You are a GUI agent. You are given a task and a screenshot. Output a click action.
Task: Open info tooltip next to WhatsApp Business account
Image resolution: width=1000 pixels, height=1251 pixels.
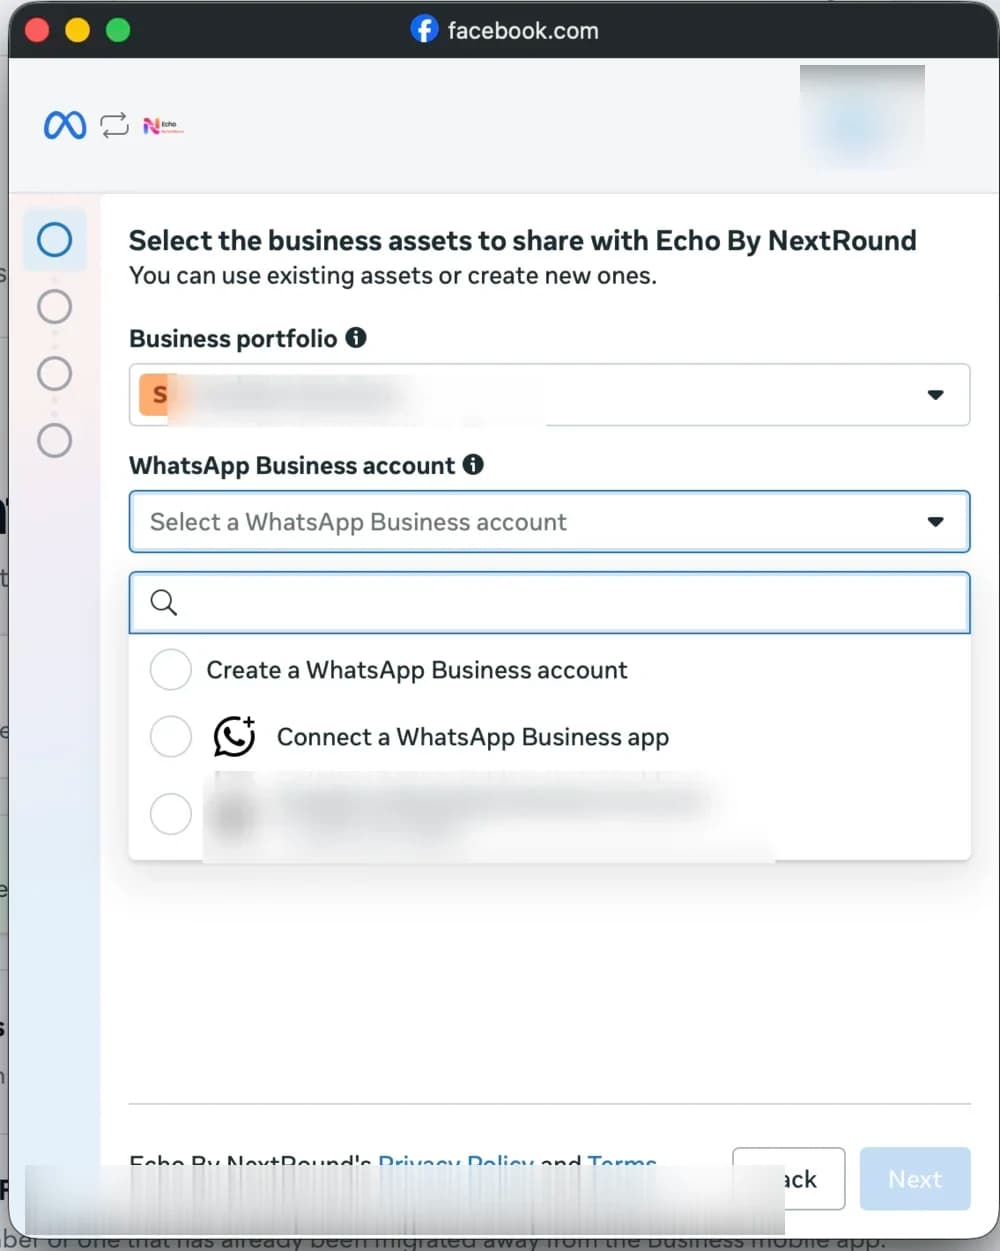click(x=473, y=464)
